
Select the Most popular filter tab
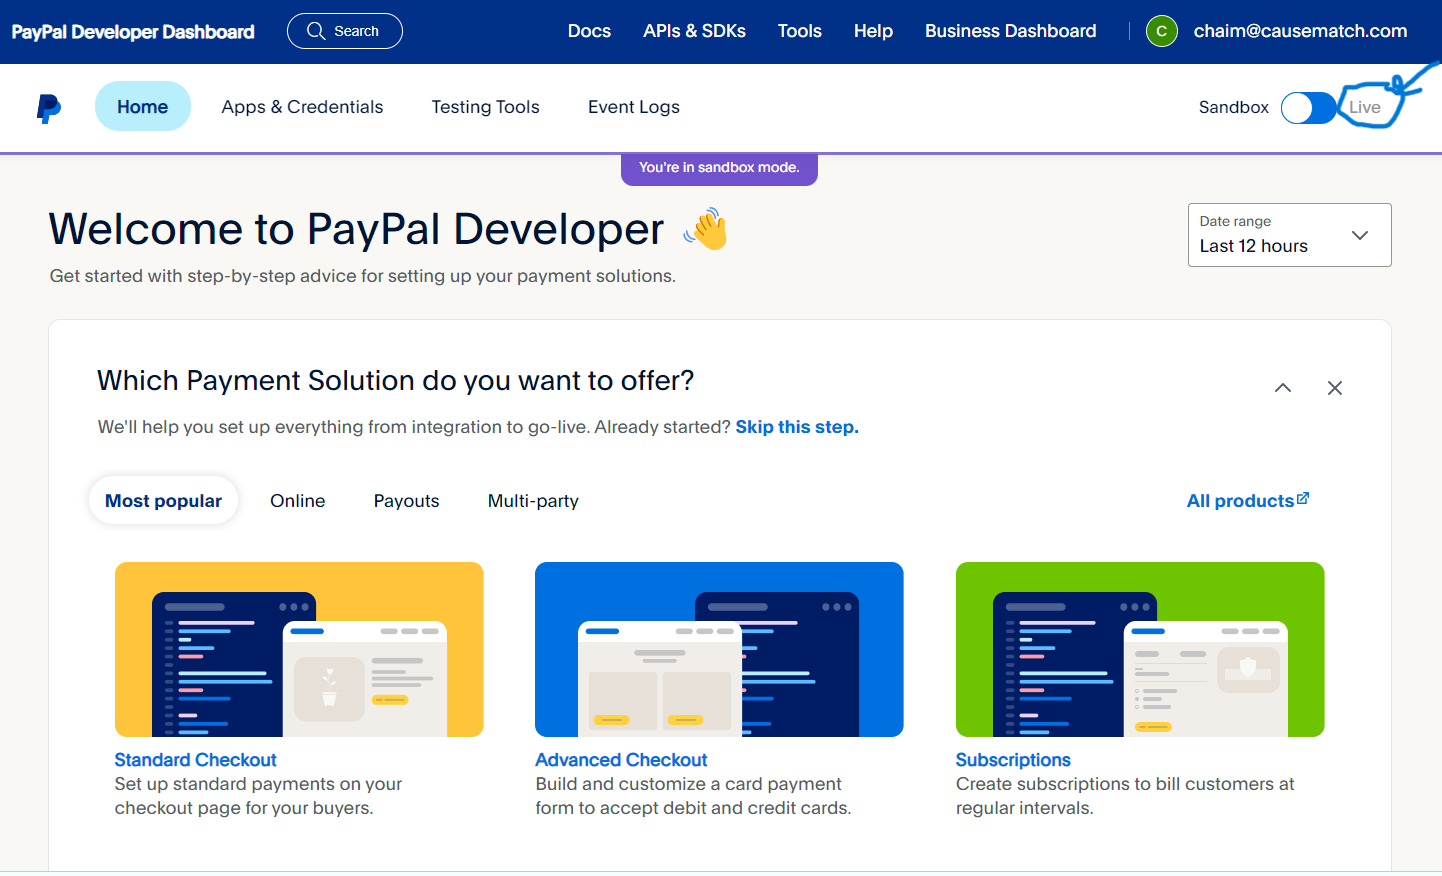pyautogui.click(x=164, y=501)
